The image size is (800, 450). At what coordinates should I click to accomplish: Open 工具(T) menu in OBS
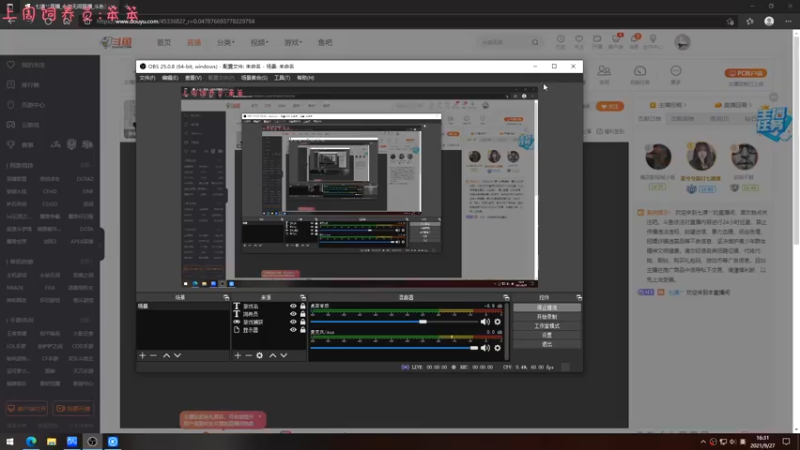(x=282, y=78)
